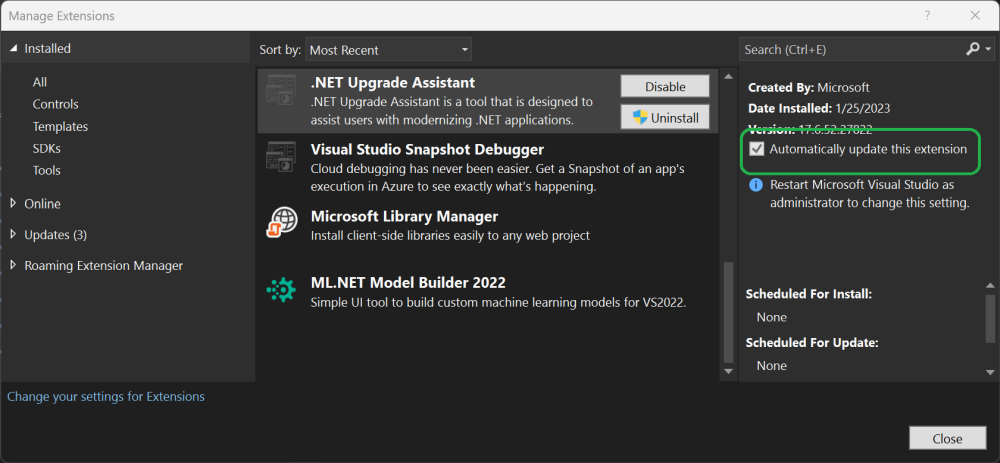Screen dimensions: 1000x463
Task: Select the Controls category
Action: (x=55, y=104)
